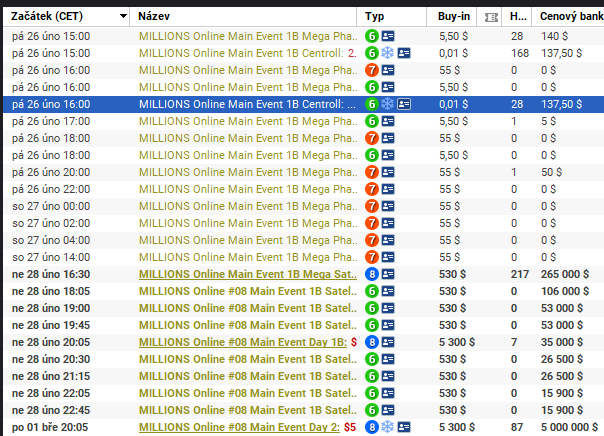Viewport: 604px width, 436px height.
Task: Sort by the H... players column header
Action: point(518,16)
